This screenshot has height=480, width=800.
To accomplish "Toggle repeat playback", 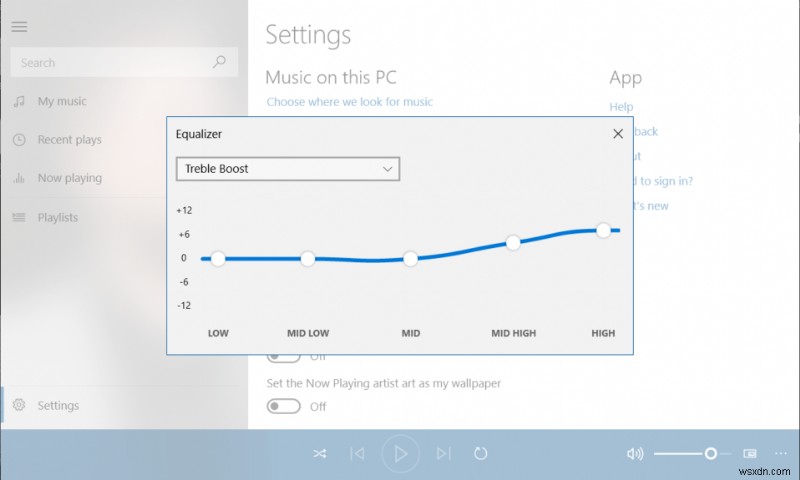I will point(481,453).
